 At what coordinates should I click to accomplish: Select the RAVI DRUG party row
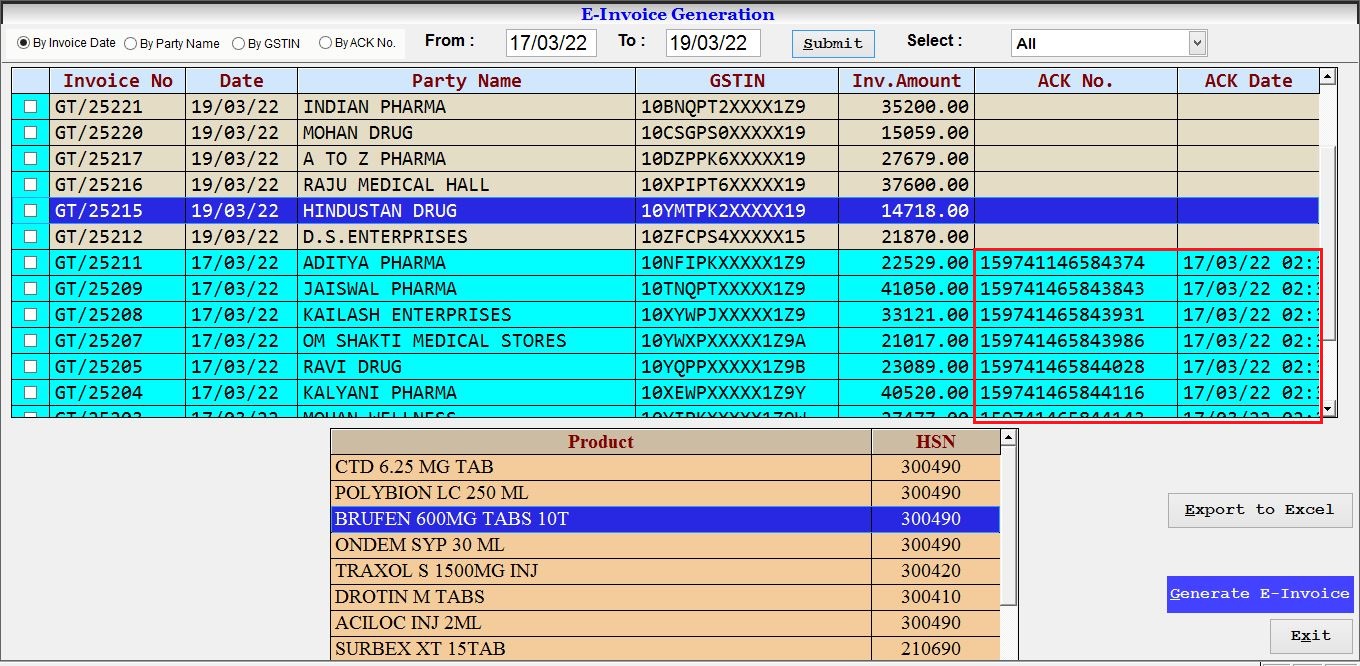[665, 366]
